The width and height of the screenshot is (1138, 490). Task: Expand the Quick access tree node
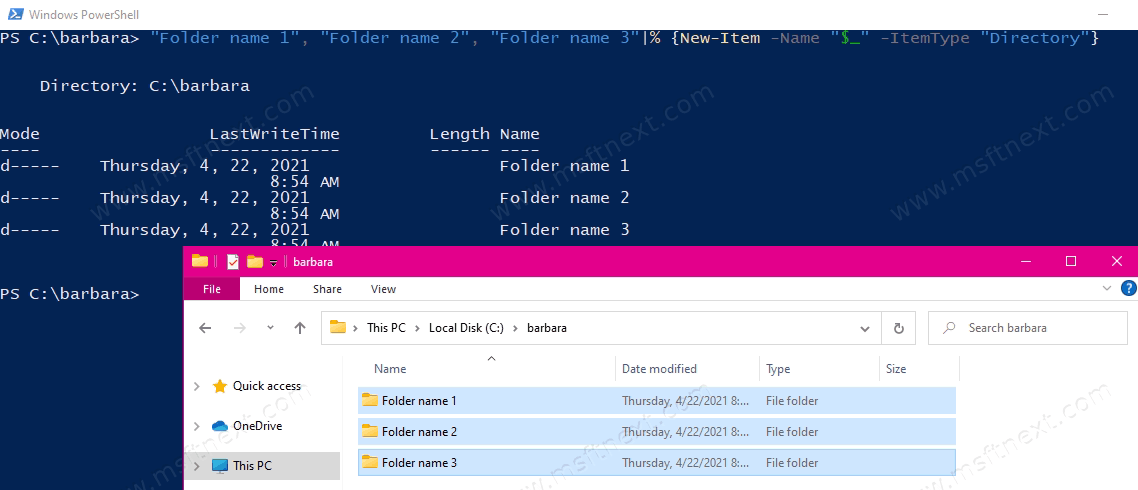coord(196,386)
